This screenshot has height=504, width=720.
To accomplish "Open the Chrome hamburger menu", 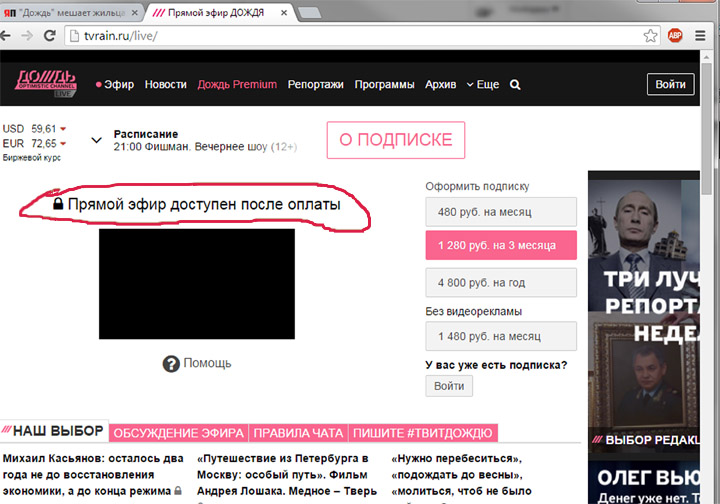I will [x=700, y=35].
